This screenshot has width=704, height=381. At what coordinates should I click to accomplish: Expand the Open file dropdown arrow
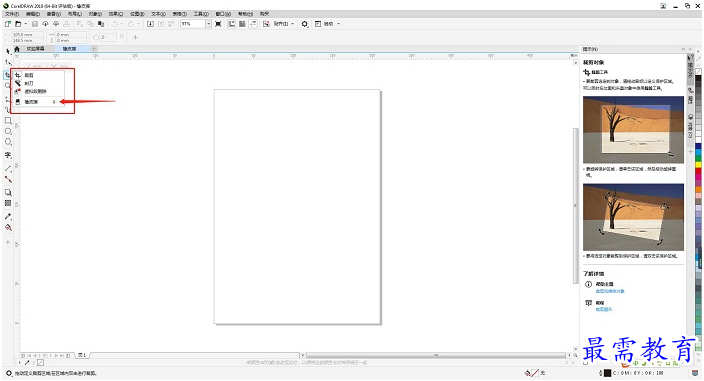point(25,24)
